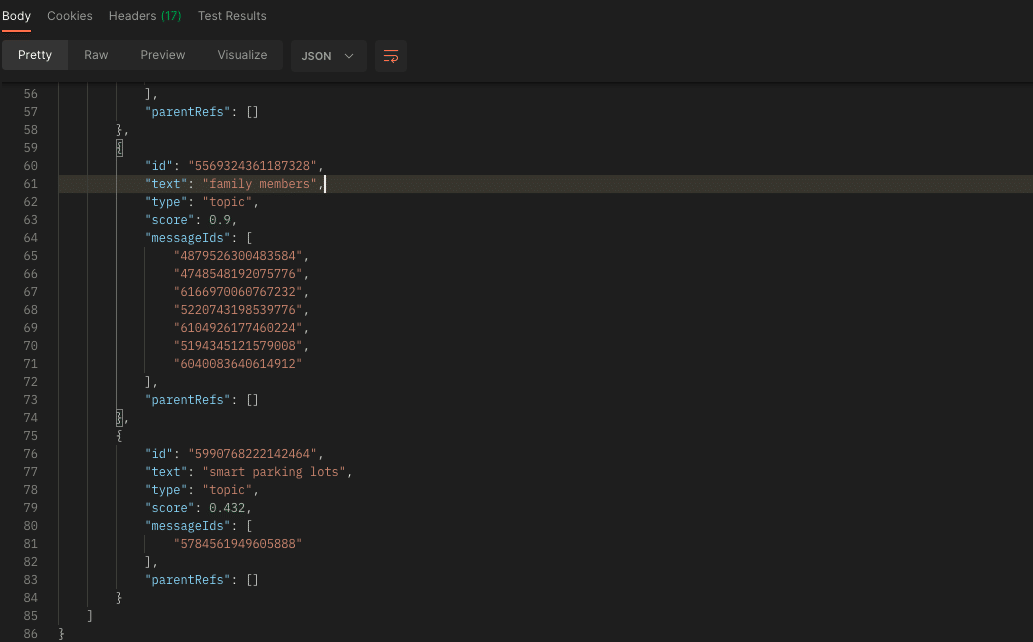
Task: Select the Visualize view
Action: (242, 55)
